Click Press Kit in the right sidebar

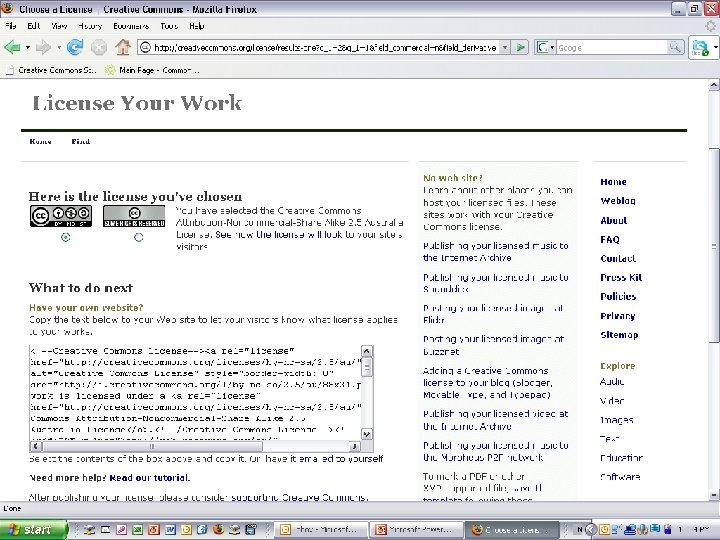point(621,277)
